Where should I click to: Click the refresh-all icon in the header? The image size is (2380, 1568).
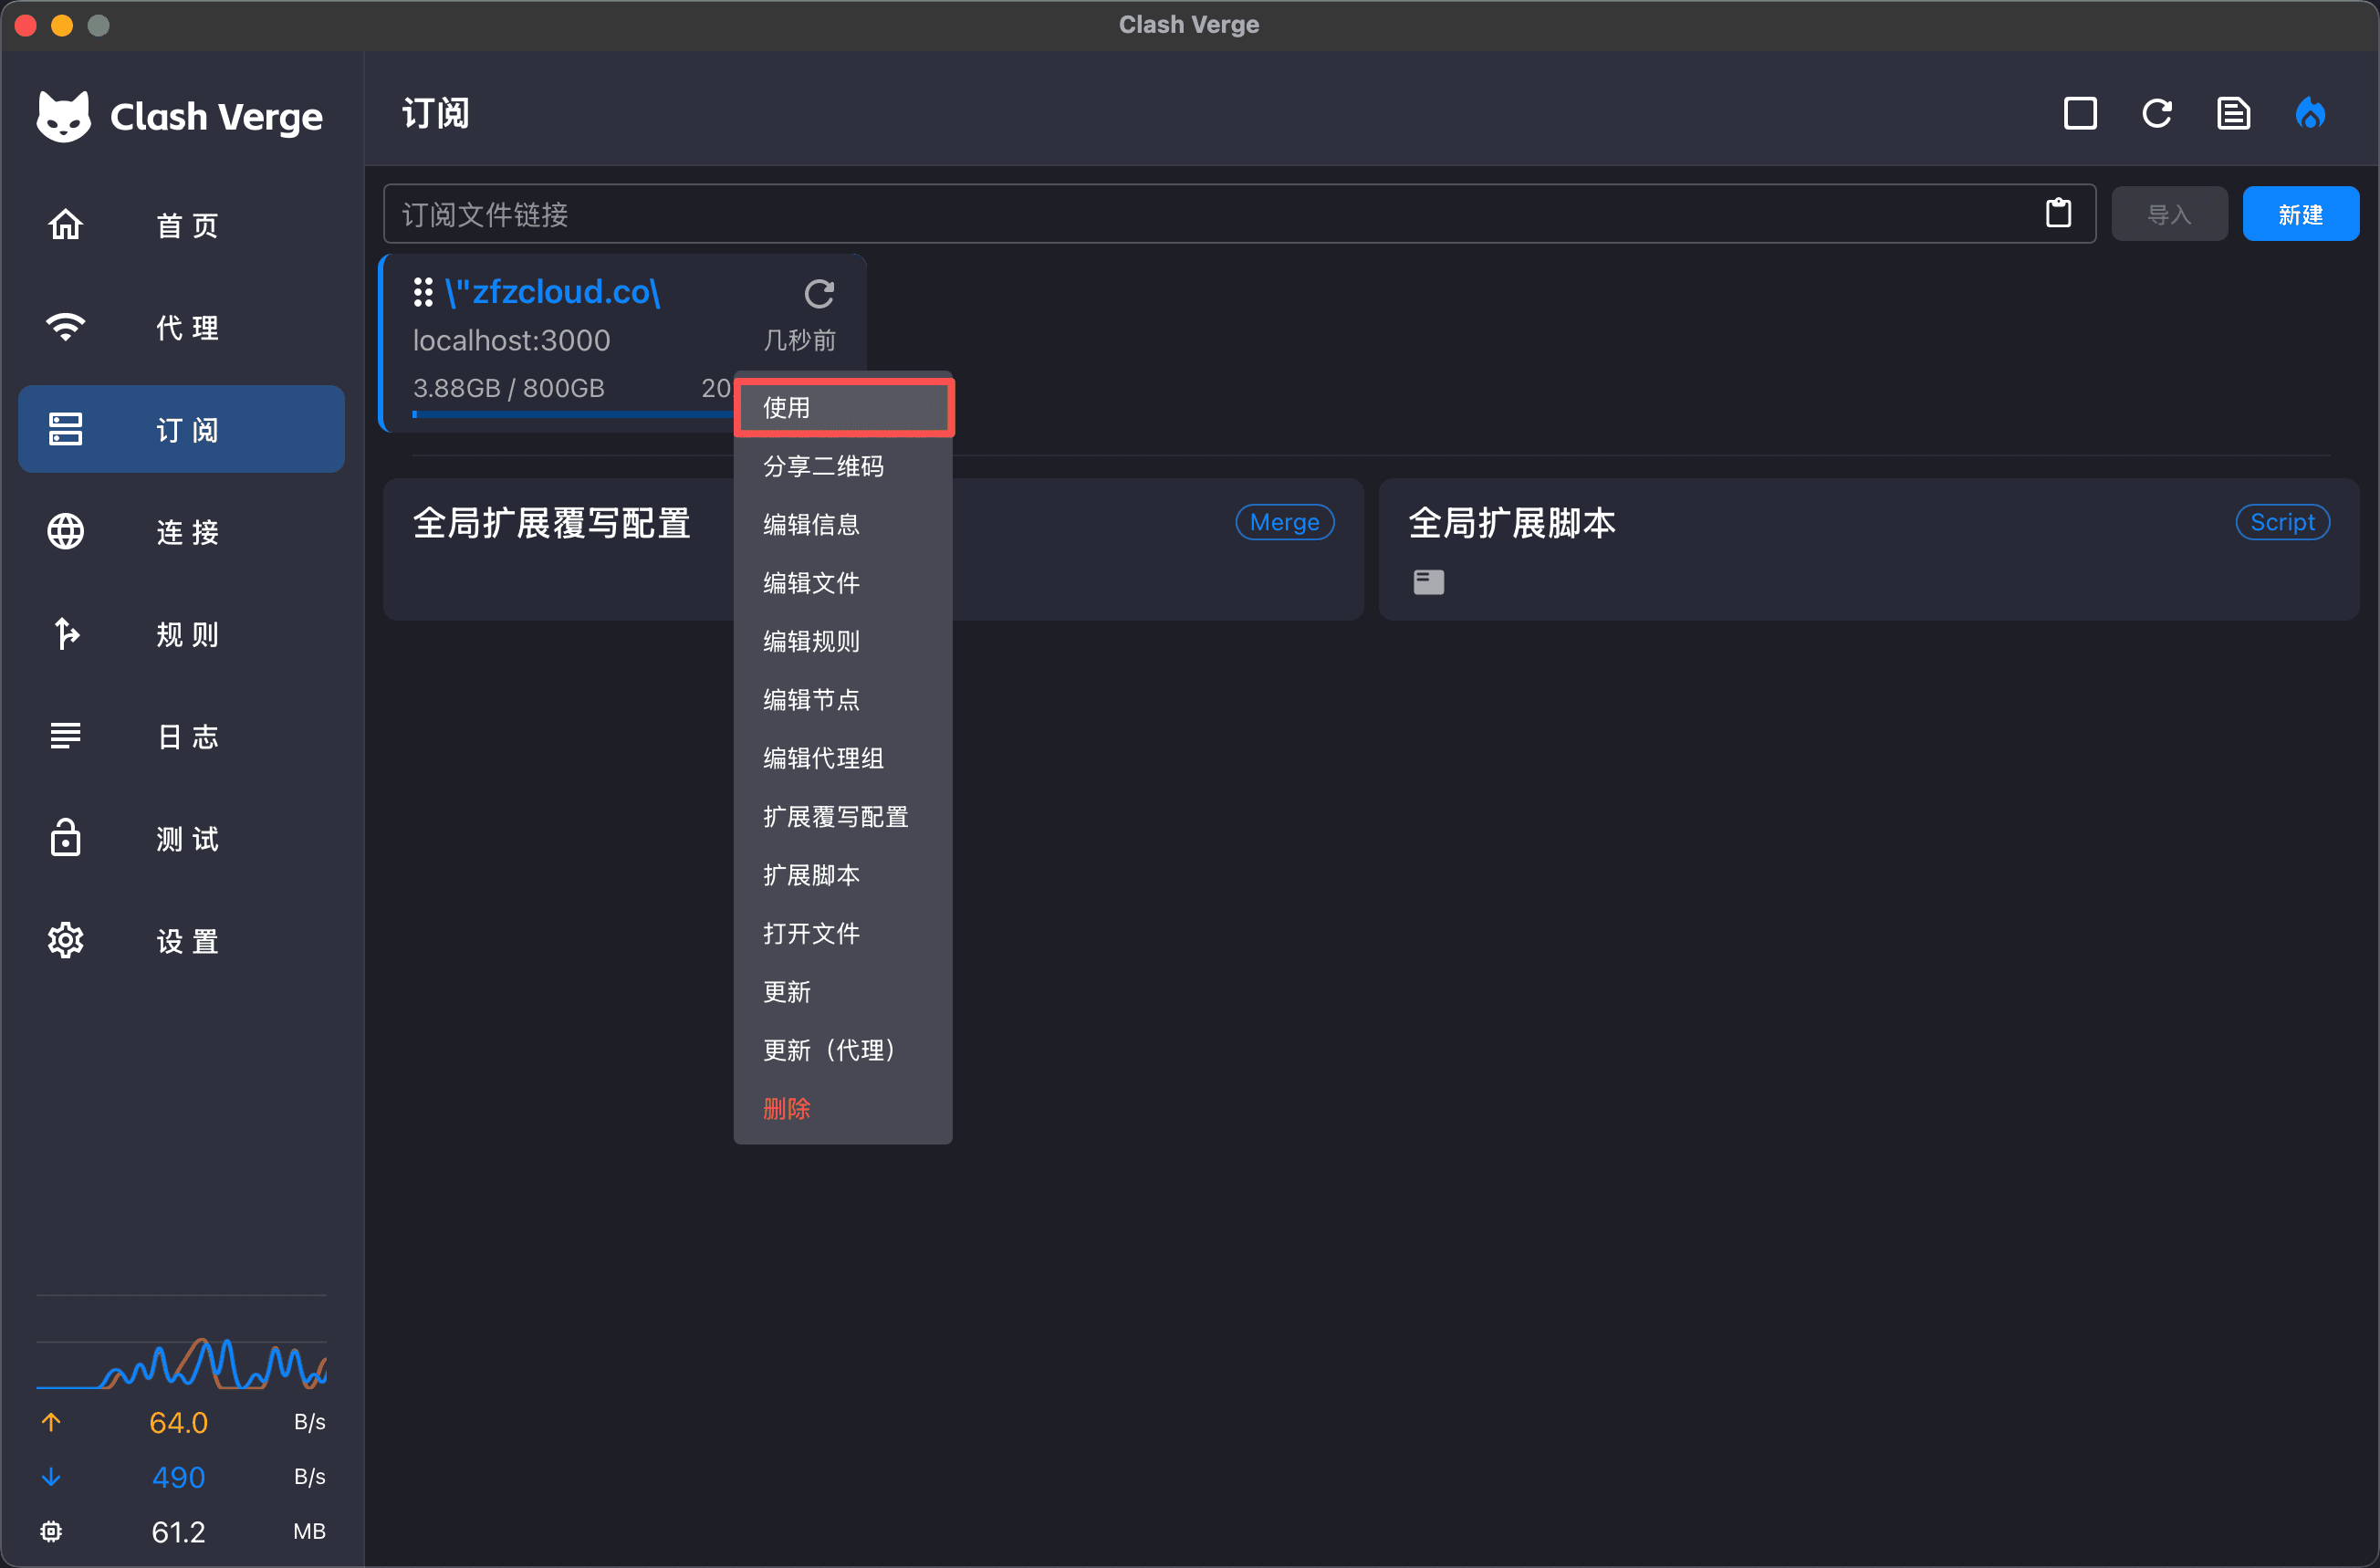pos(2157,114)
